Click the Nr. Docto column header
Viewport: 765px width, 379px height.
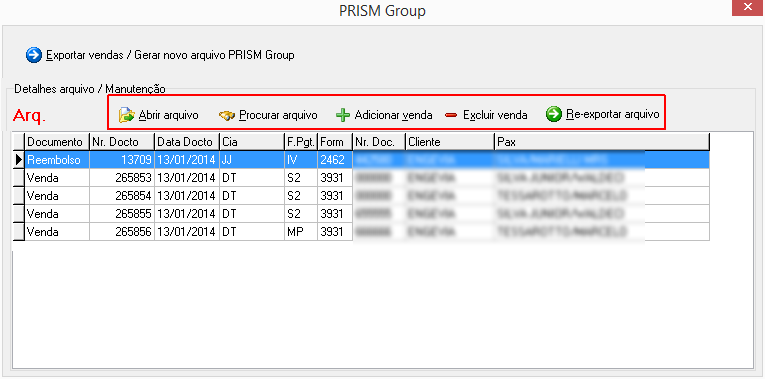pyautogui.click(x=122, y=142)
